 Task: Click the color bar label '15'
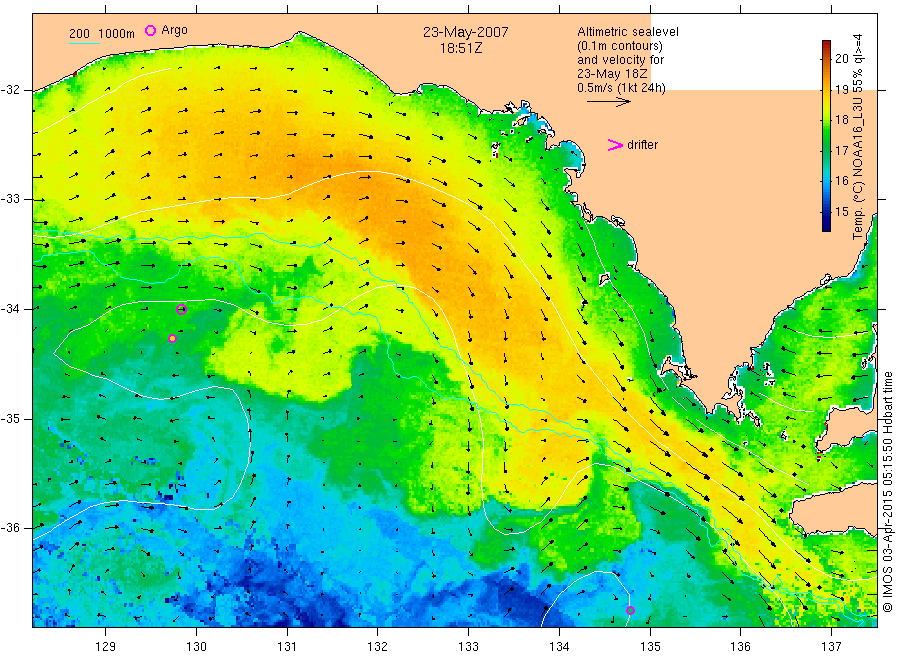841,211
